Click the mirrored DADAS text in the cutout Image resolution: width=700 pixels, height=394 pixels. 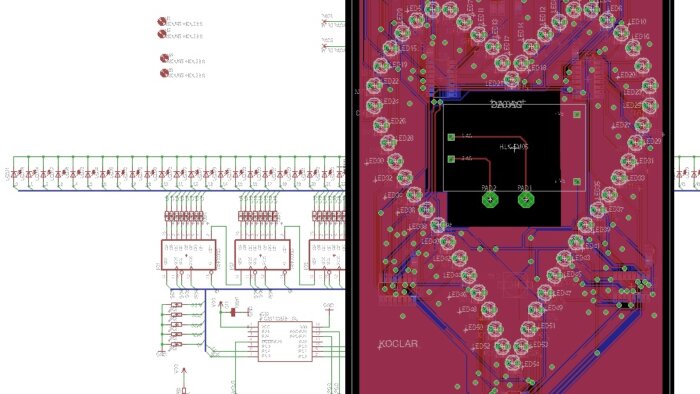click(507, 104)
